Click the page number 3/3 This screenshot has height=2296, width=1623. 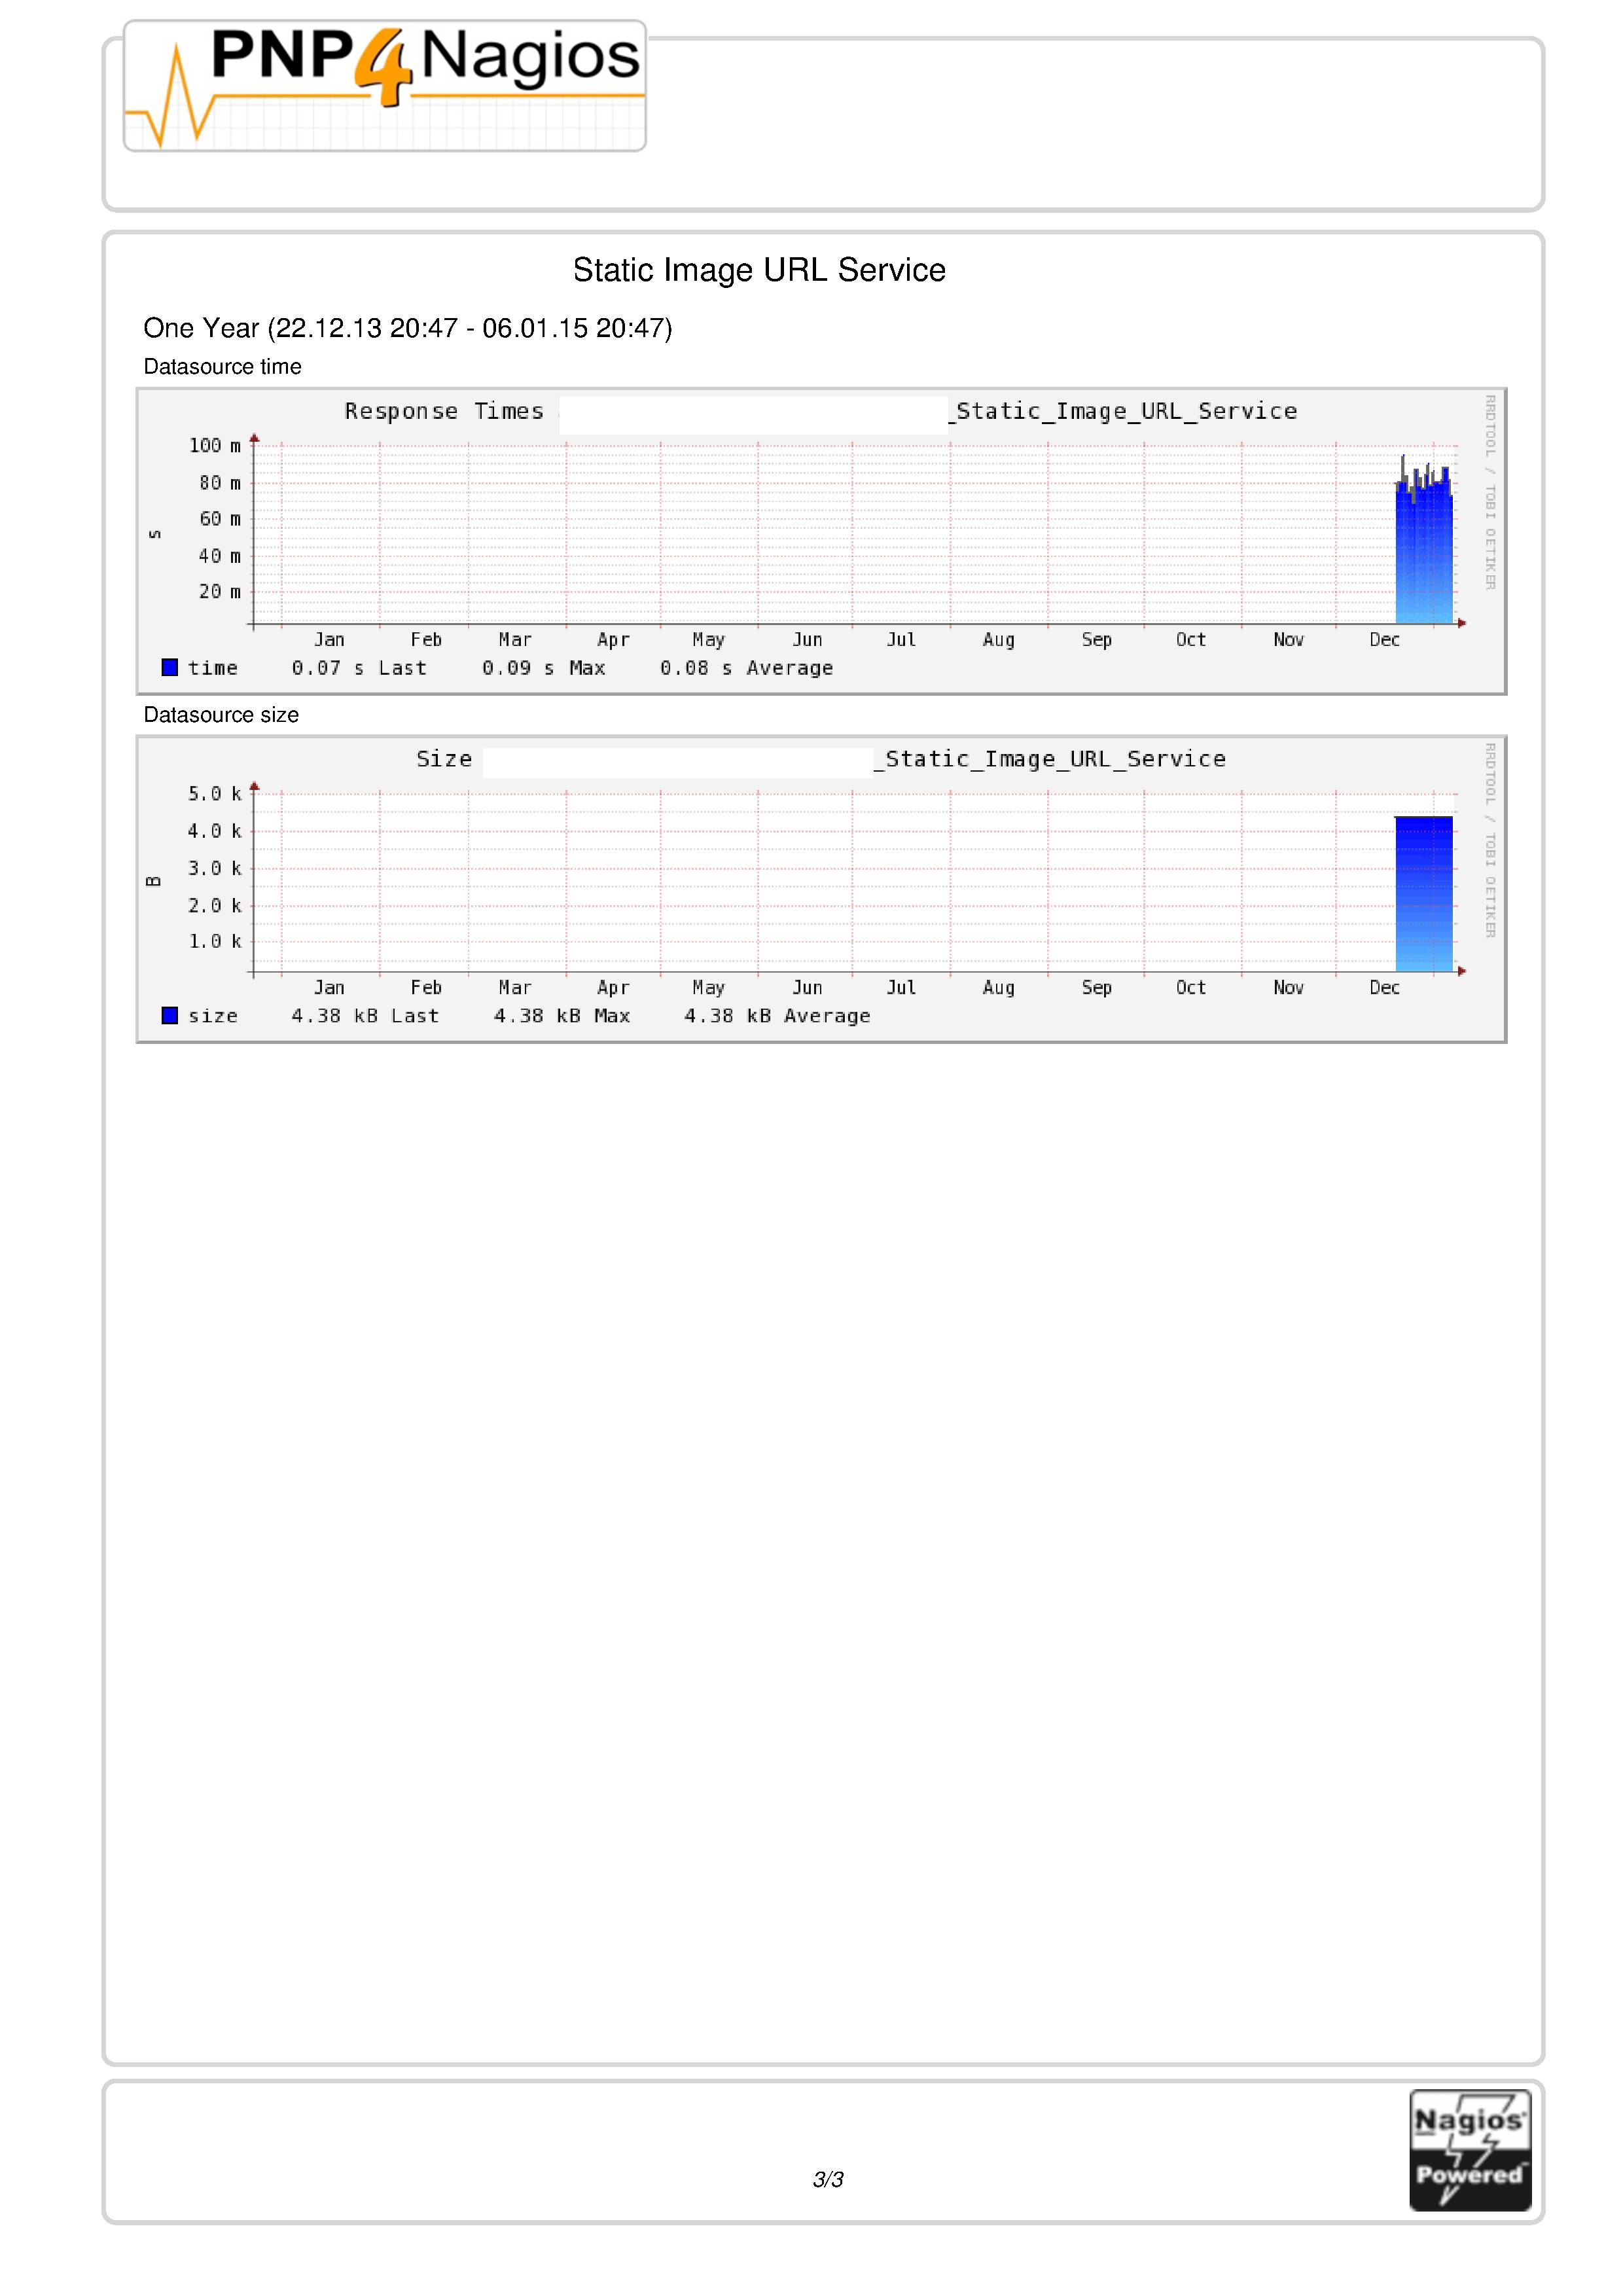pos(828,2179)
